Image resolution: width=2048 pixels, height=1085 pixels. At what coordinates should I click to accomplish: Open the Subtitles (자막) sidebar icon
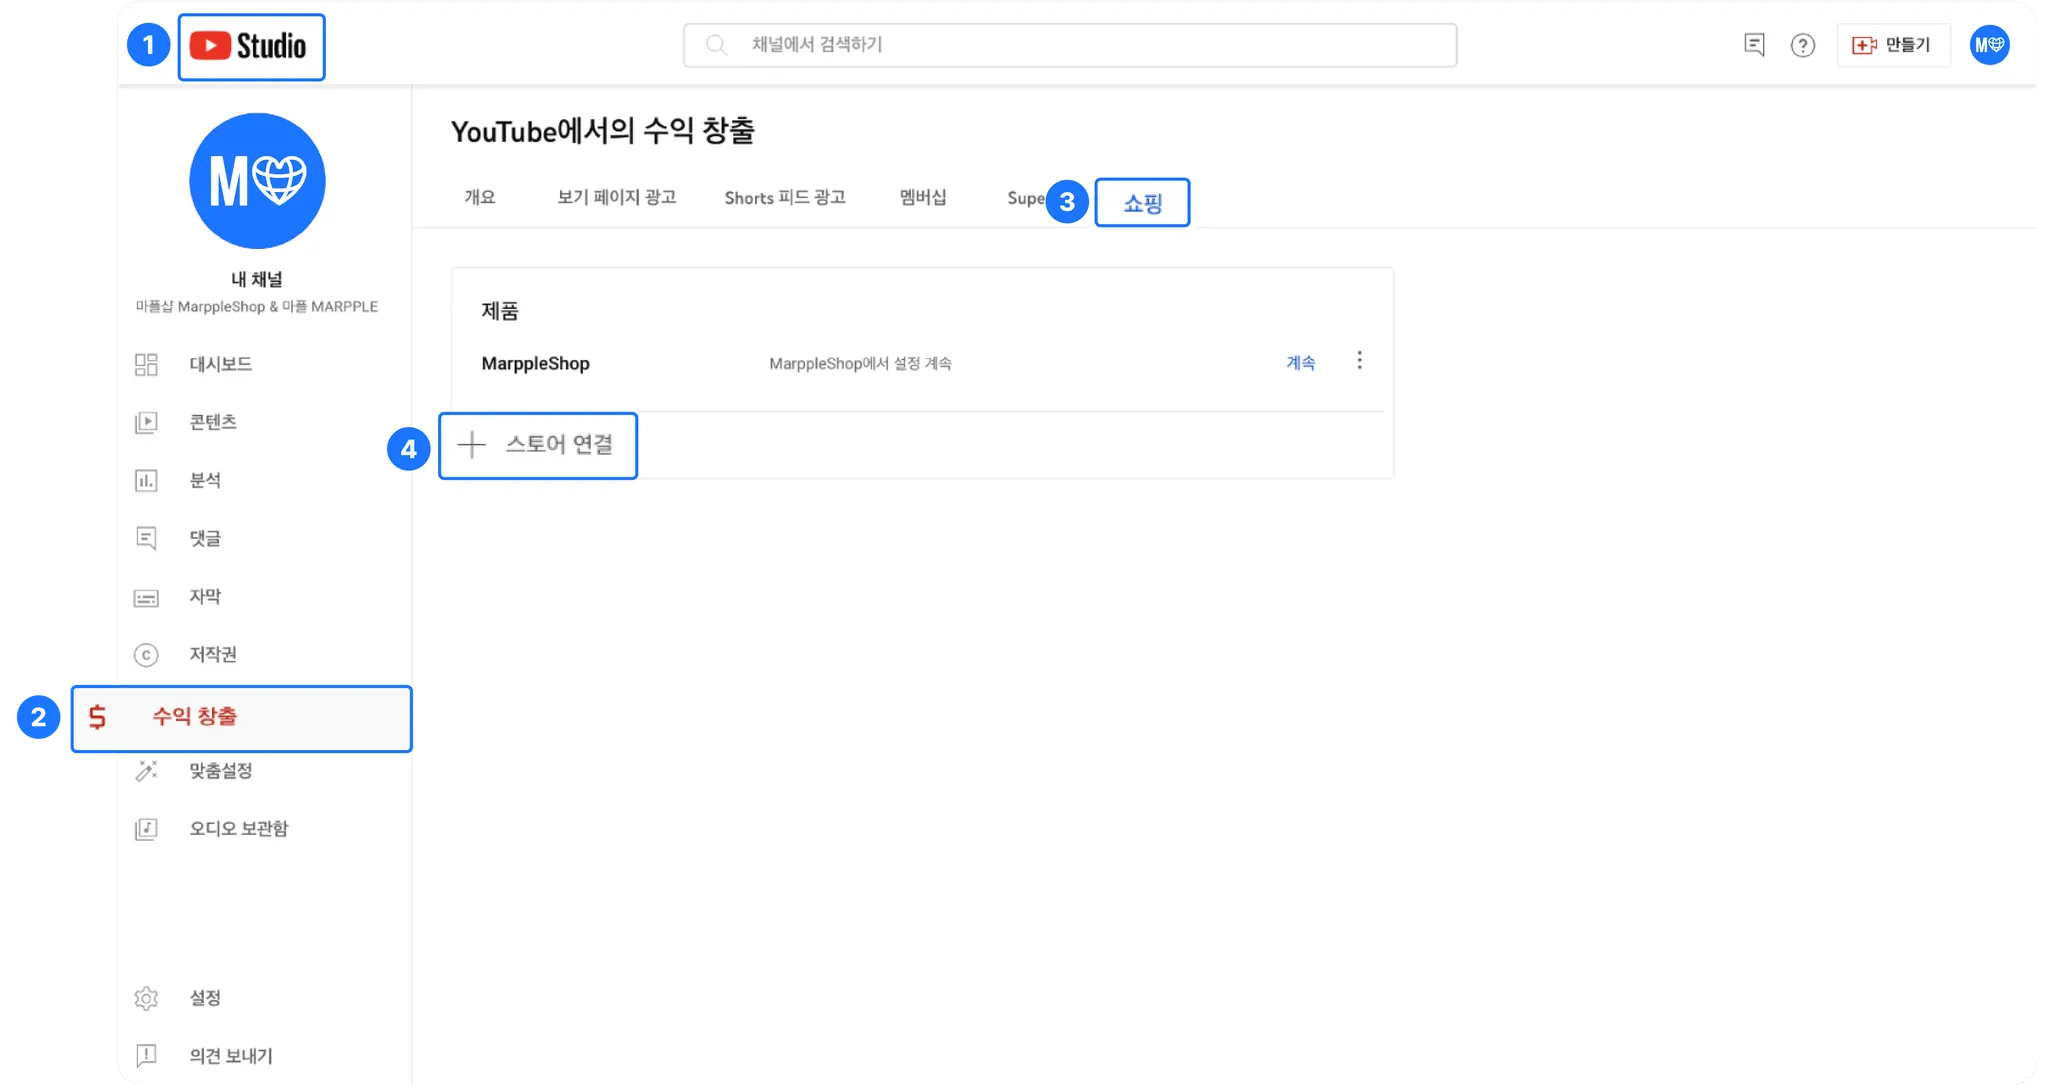coord(146,598)
